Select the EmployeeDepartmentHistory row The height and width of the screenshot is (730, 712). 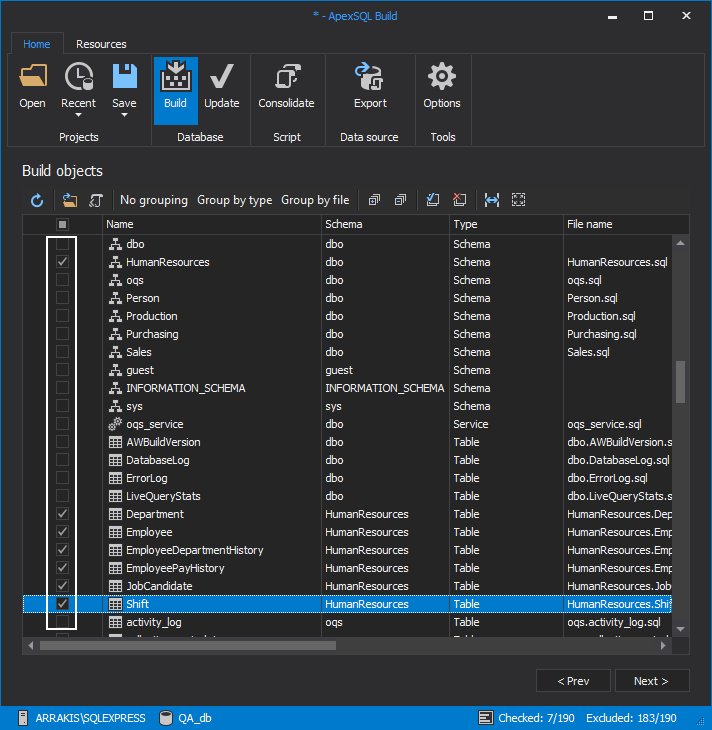[x=347, y=550]
